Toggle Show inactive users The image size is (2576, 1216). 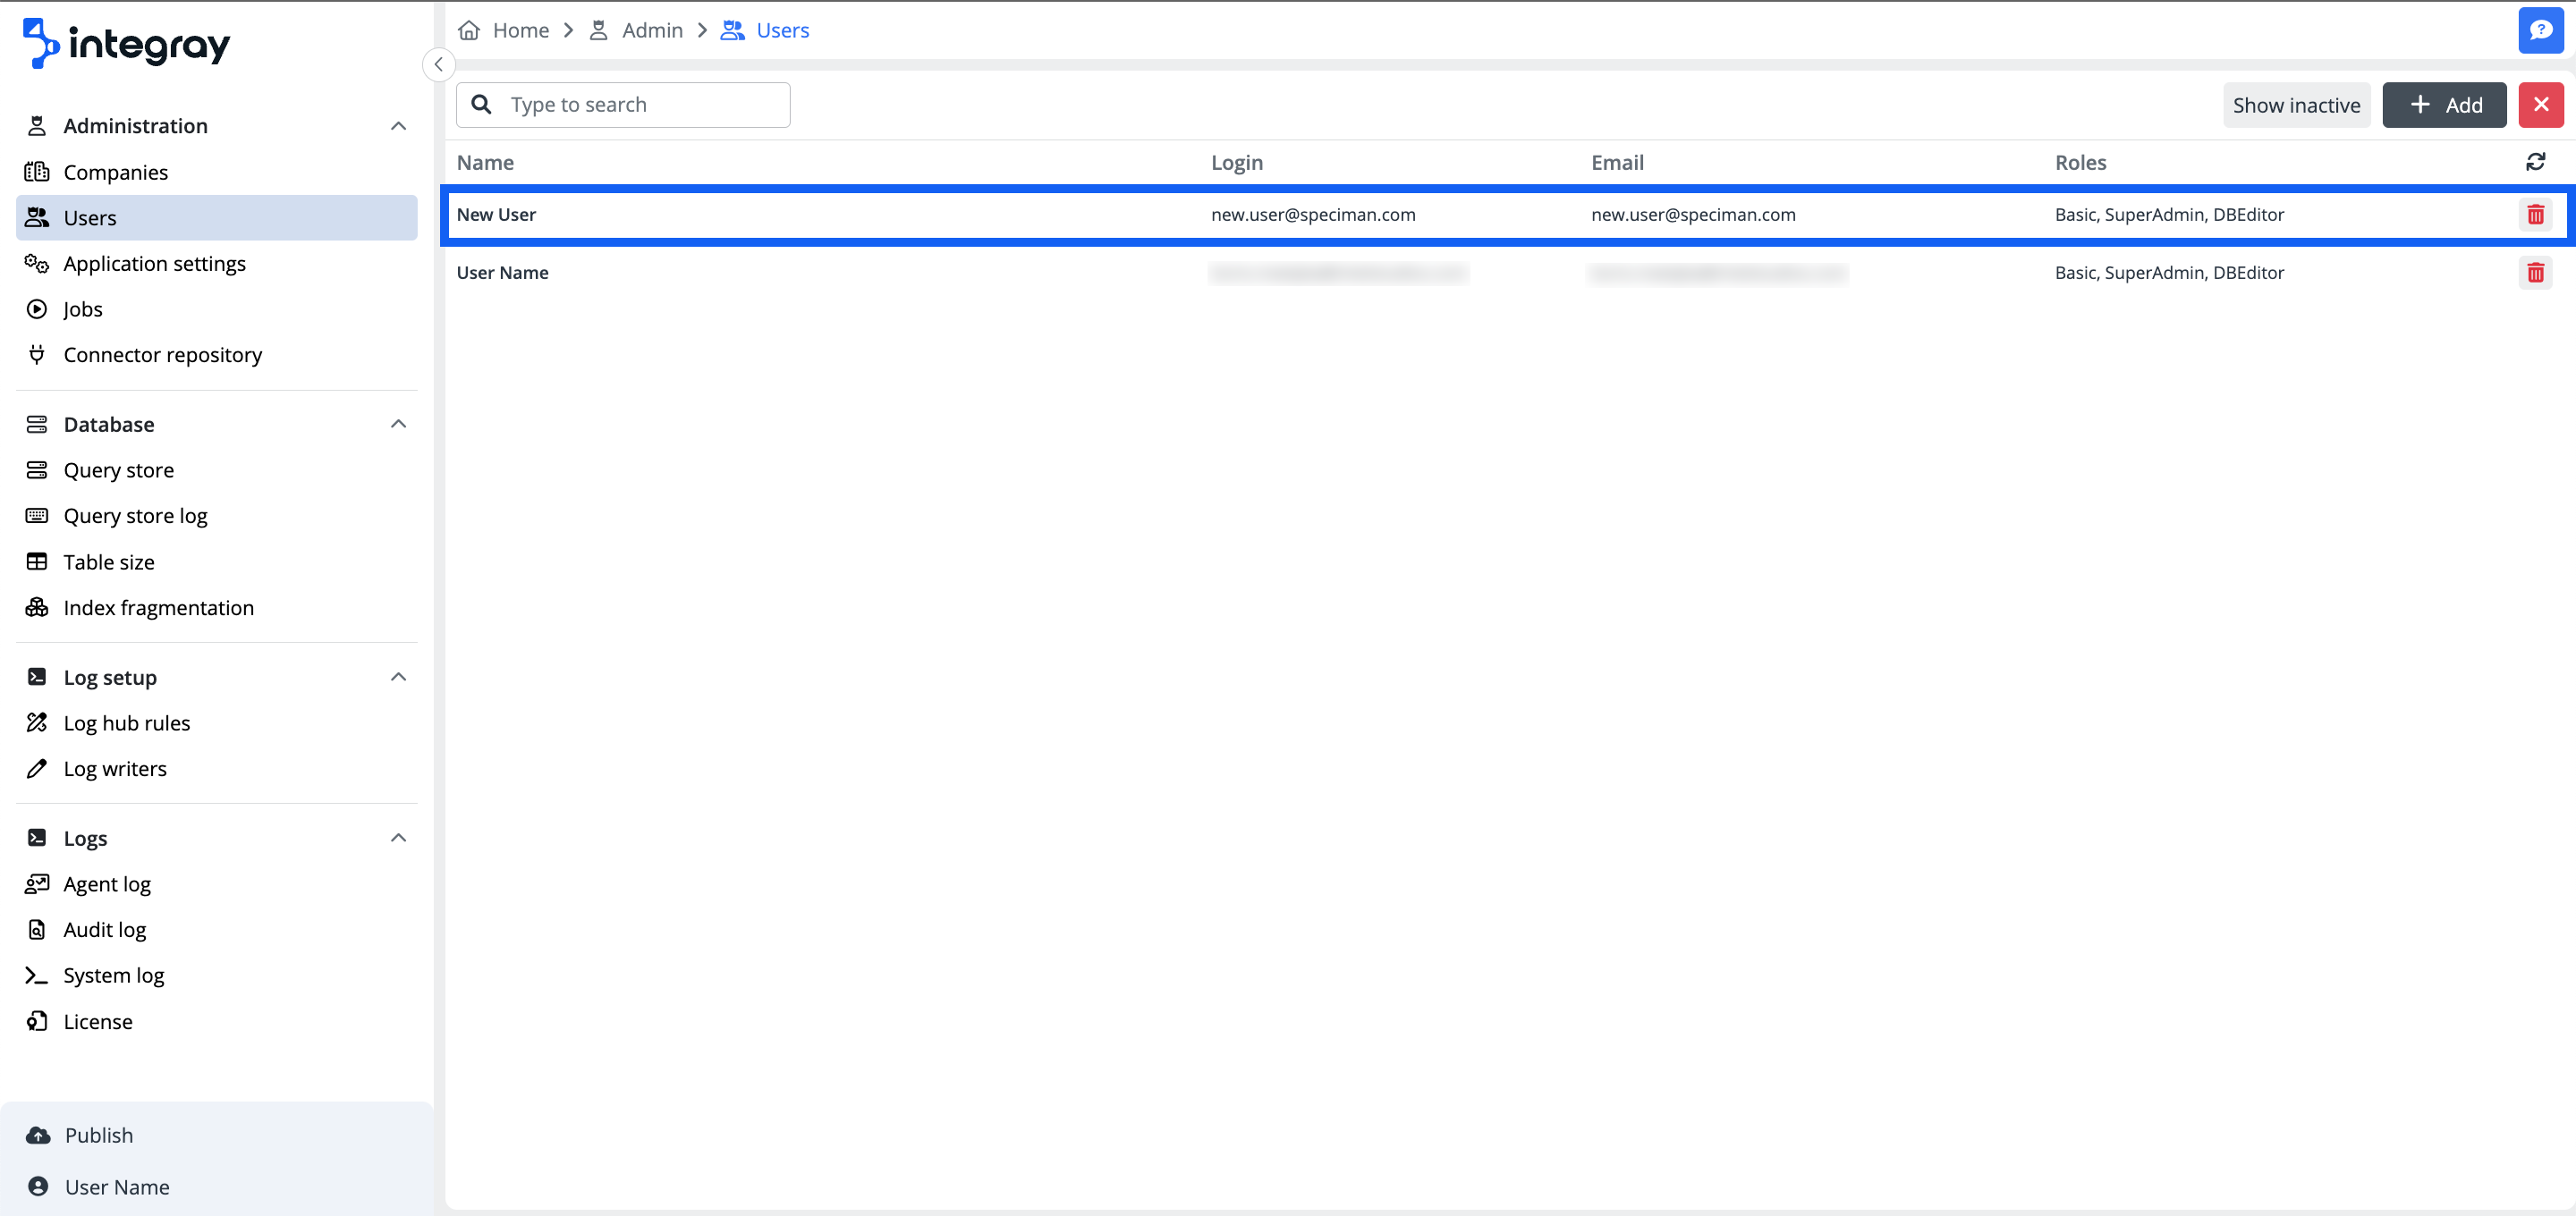2296,105
